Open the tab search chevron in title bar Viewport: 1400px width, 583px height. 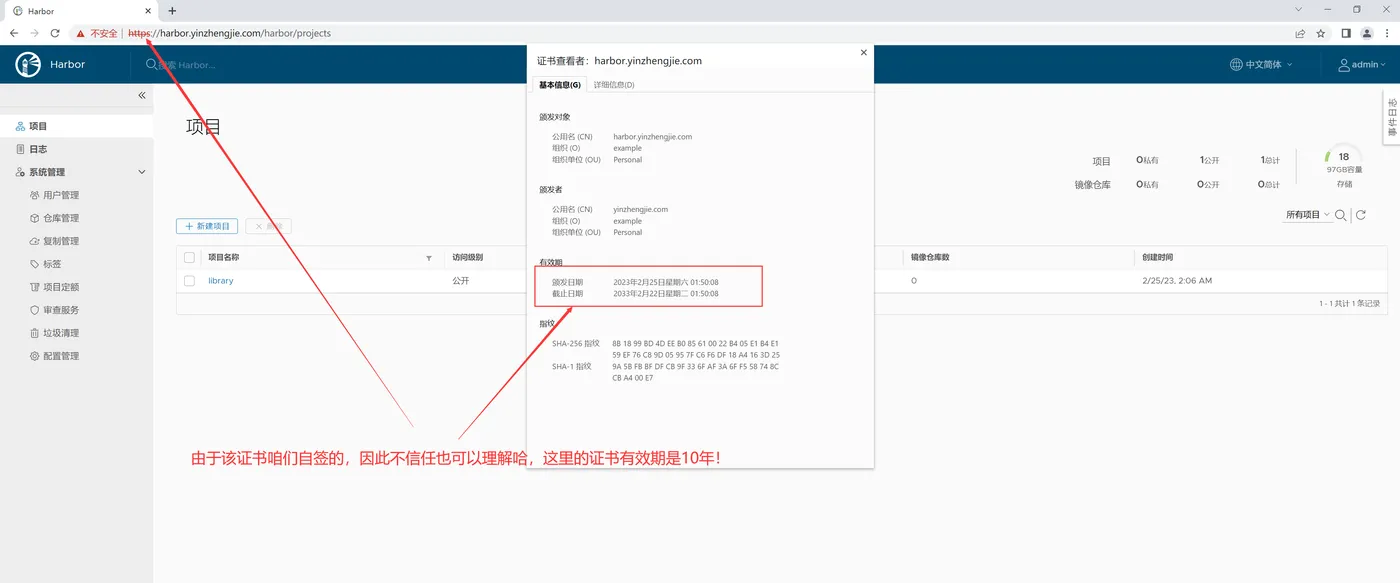pos(1297,9)
